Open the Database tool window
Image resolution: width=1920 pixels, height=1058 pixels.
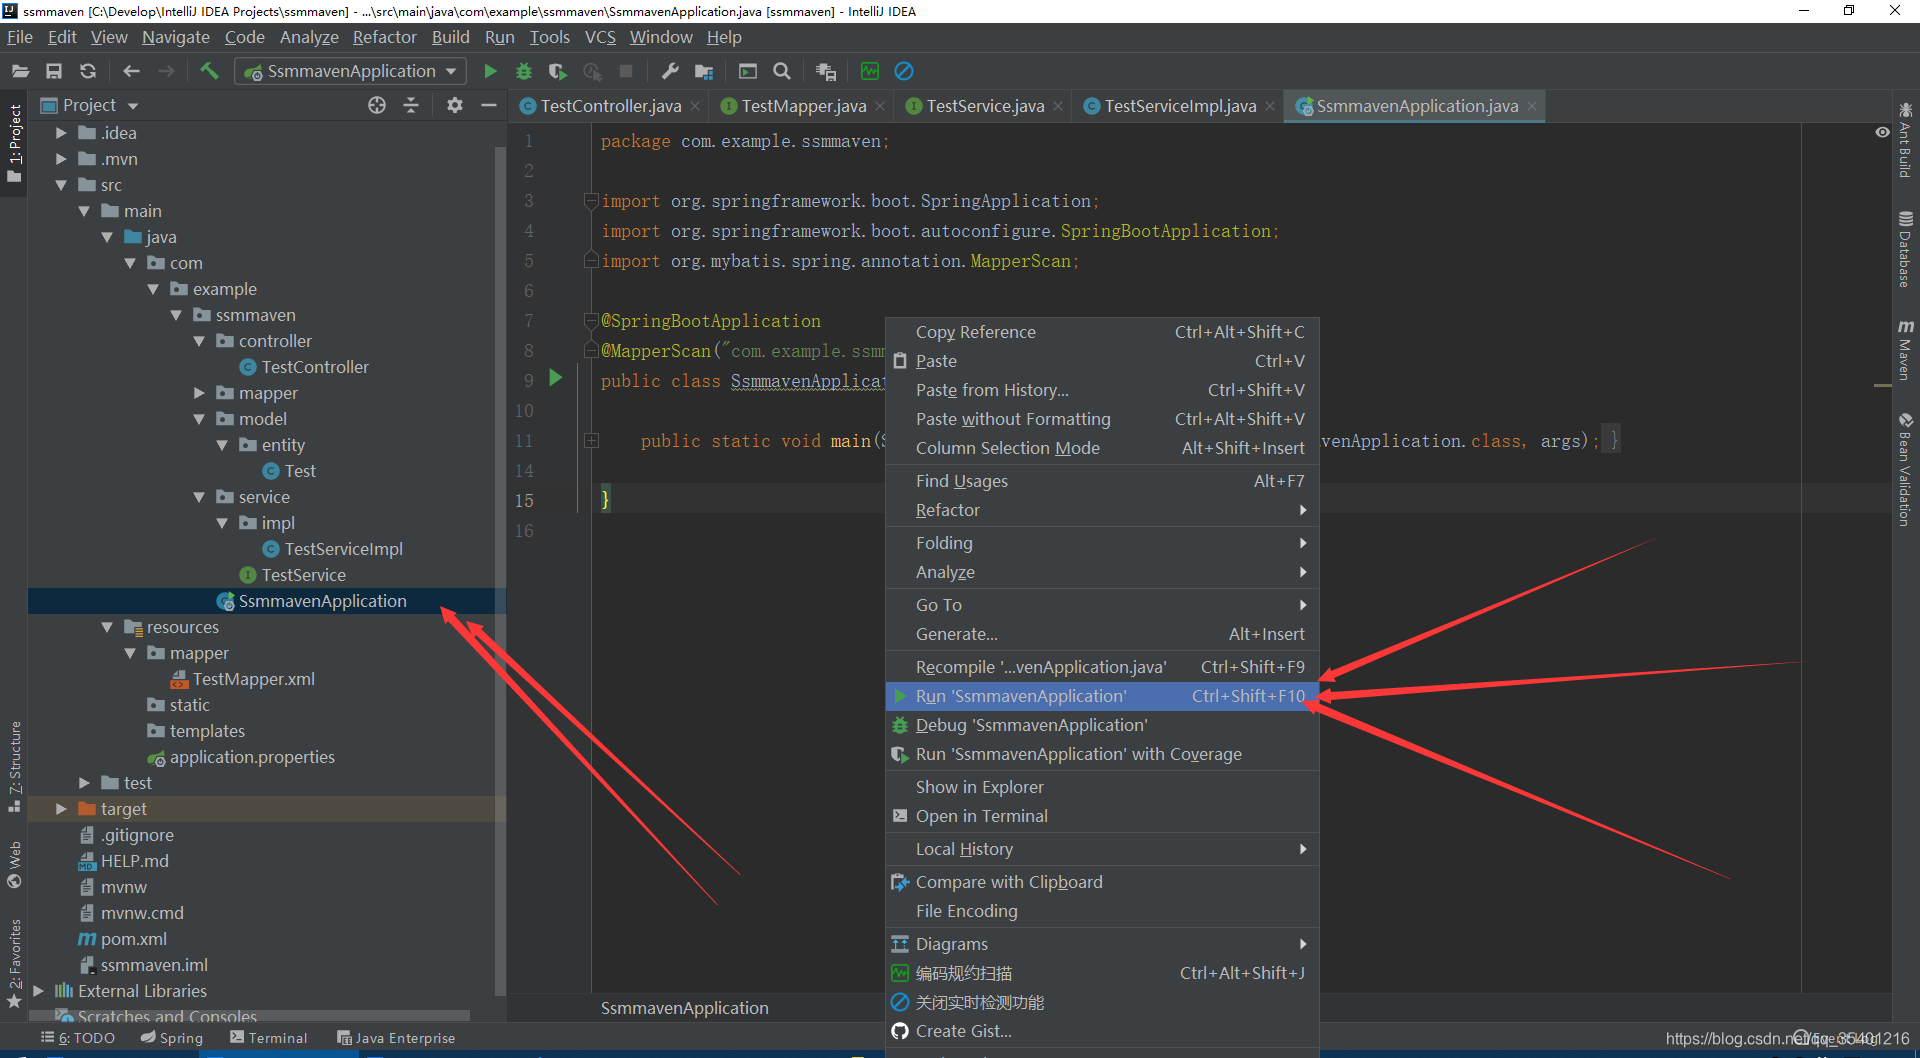coord(1905,248)
